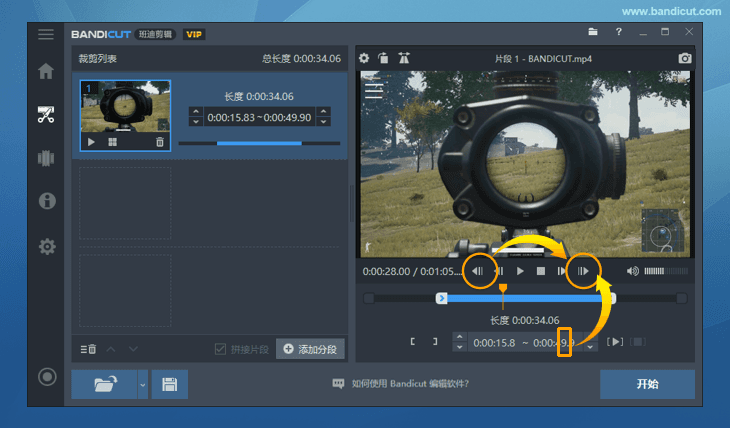Mute audio with the speaker icon
The width and height of the screenshot is (730, 428).
coord(632,271)
